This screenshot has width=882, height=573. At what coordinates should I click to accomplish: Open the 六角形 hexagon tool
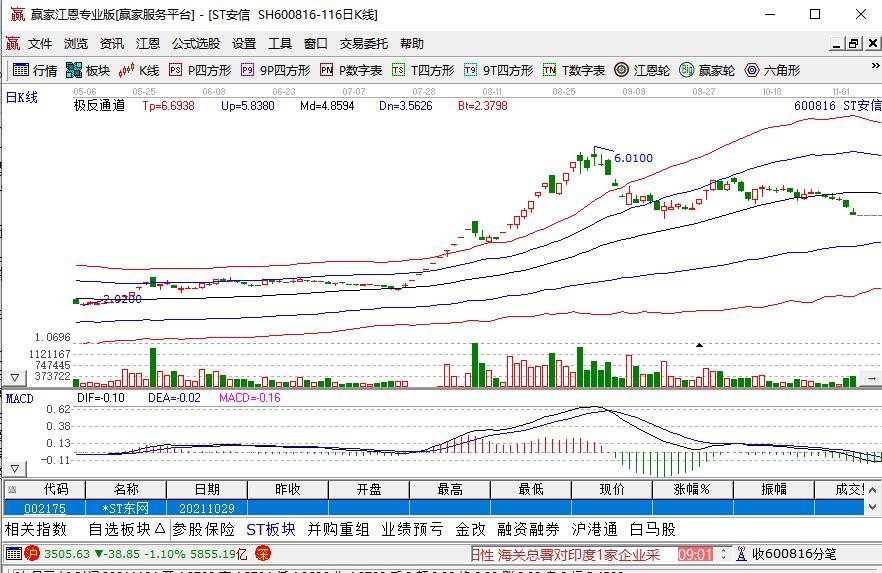coord(772,70)
